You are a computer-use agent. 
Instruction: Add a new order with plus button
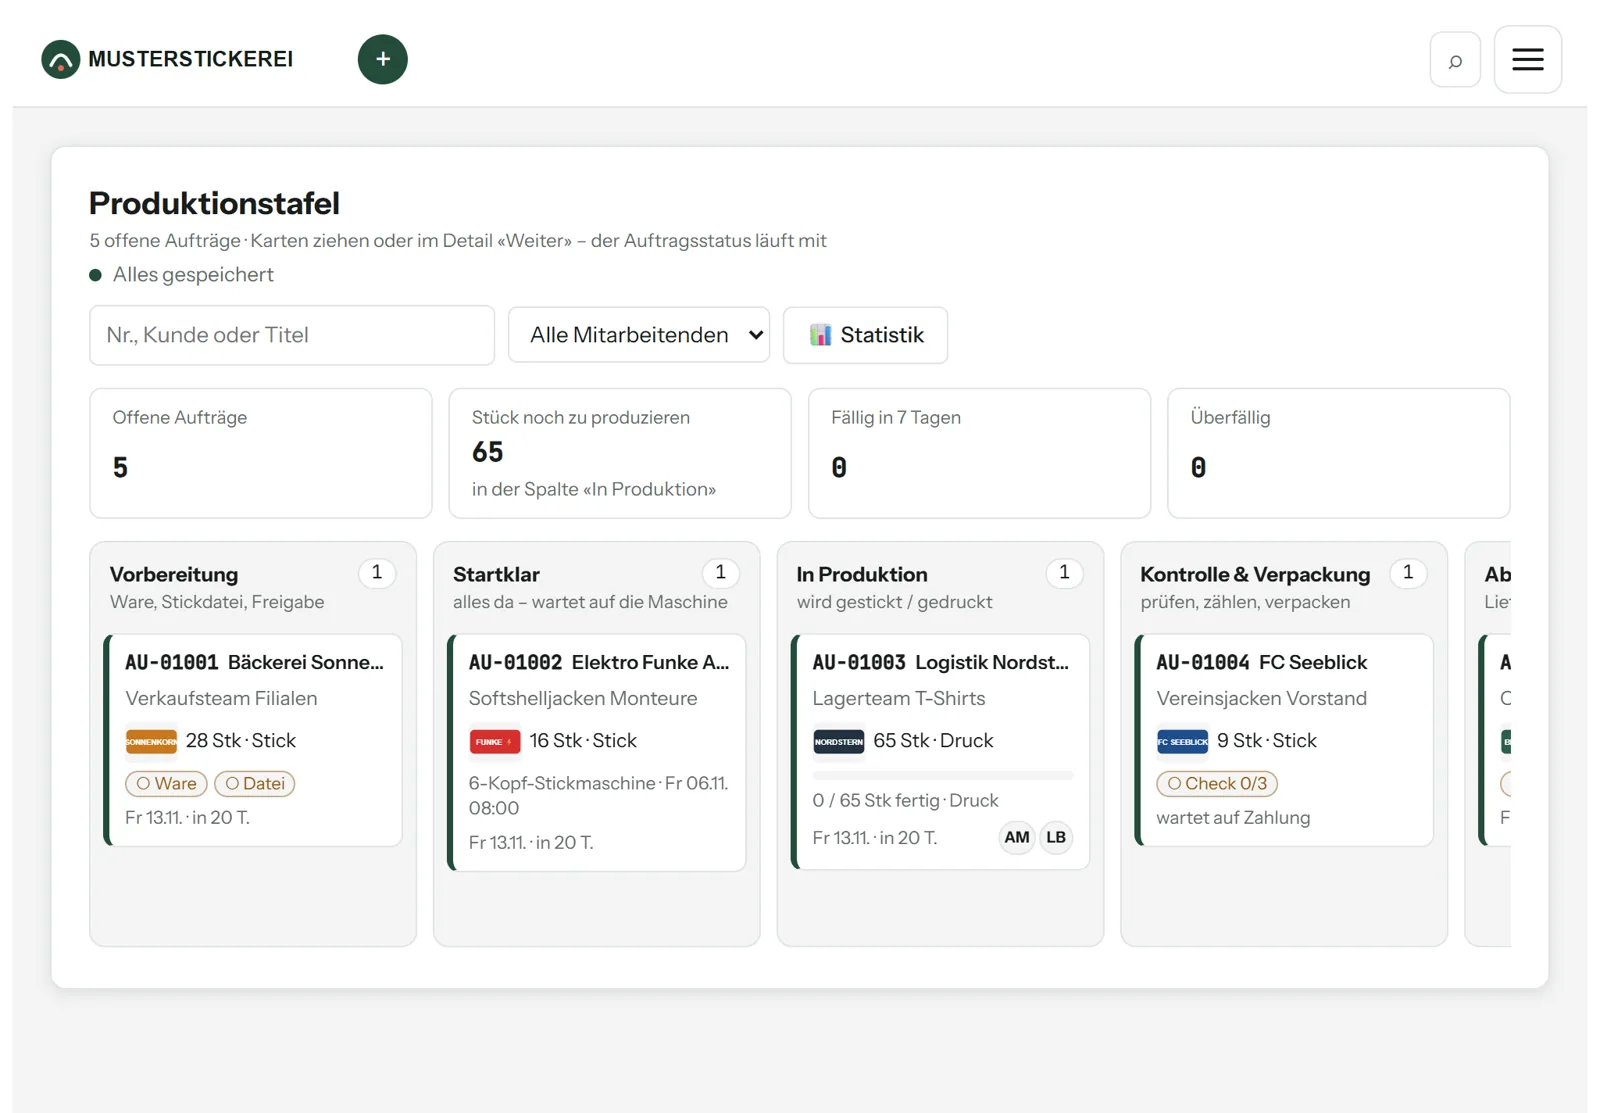click(x=383, y=59)
